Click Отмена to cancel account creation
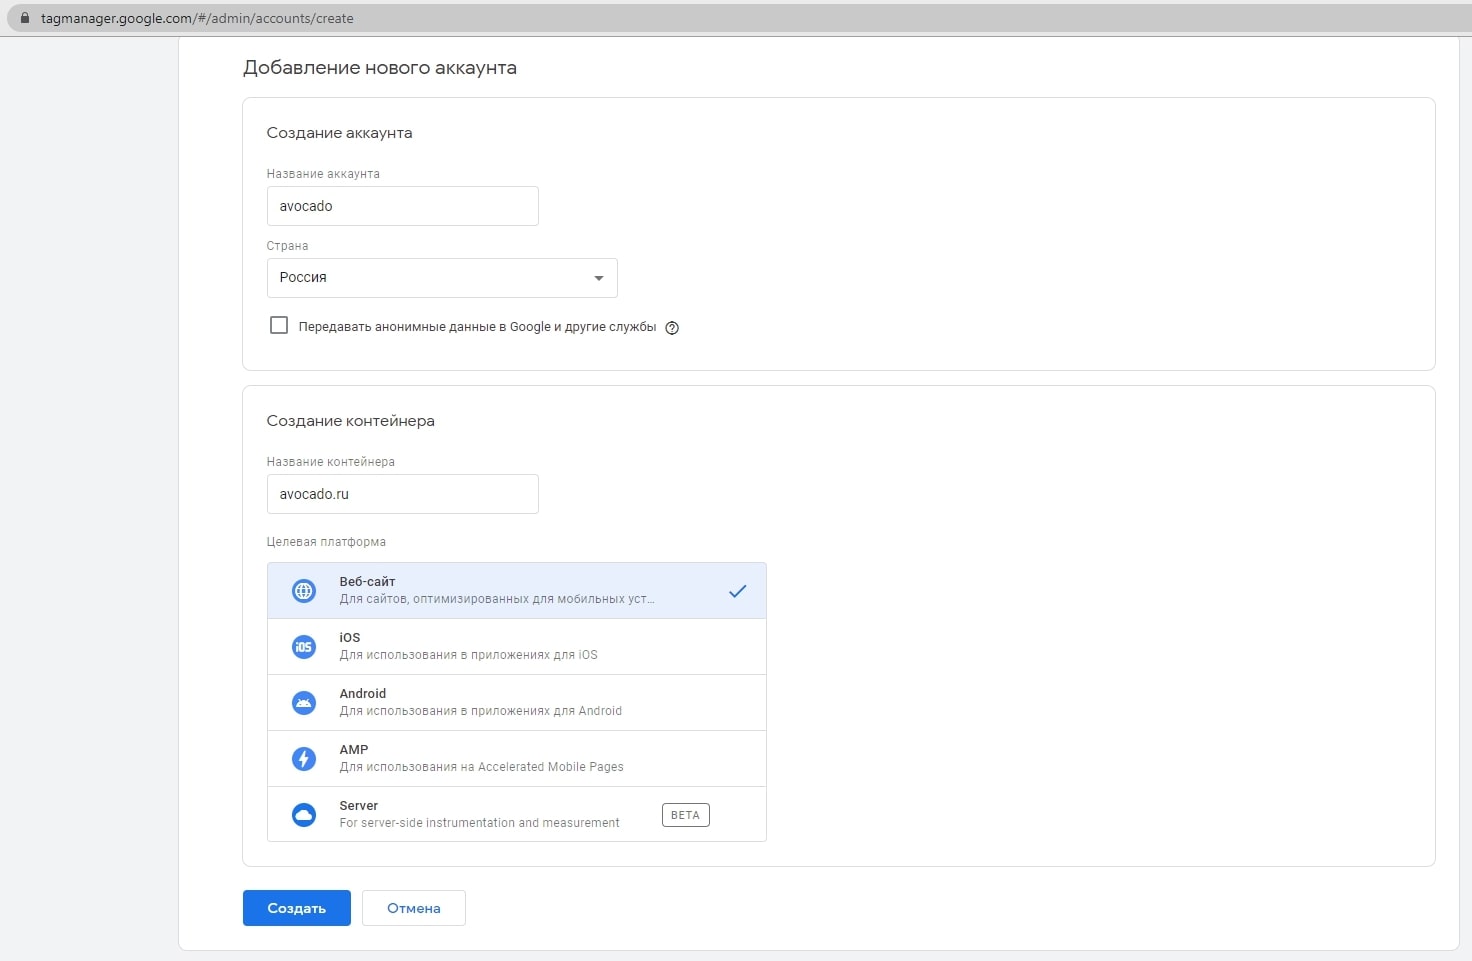This screenshot has width=1472, height=961. (413, 907)
